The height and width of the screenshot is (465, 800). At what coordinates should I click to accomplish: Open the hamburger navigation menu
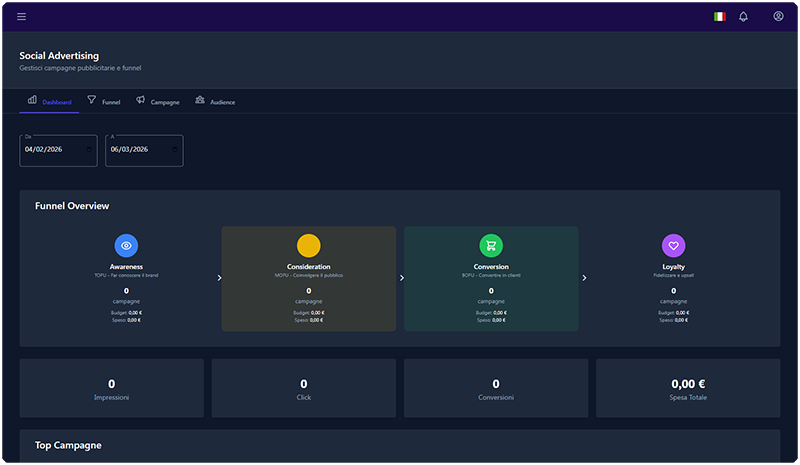tap(22, 16)
